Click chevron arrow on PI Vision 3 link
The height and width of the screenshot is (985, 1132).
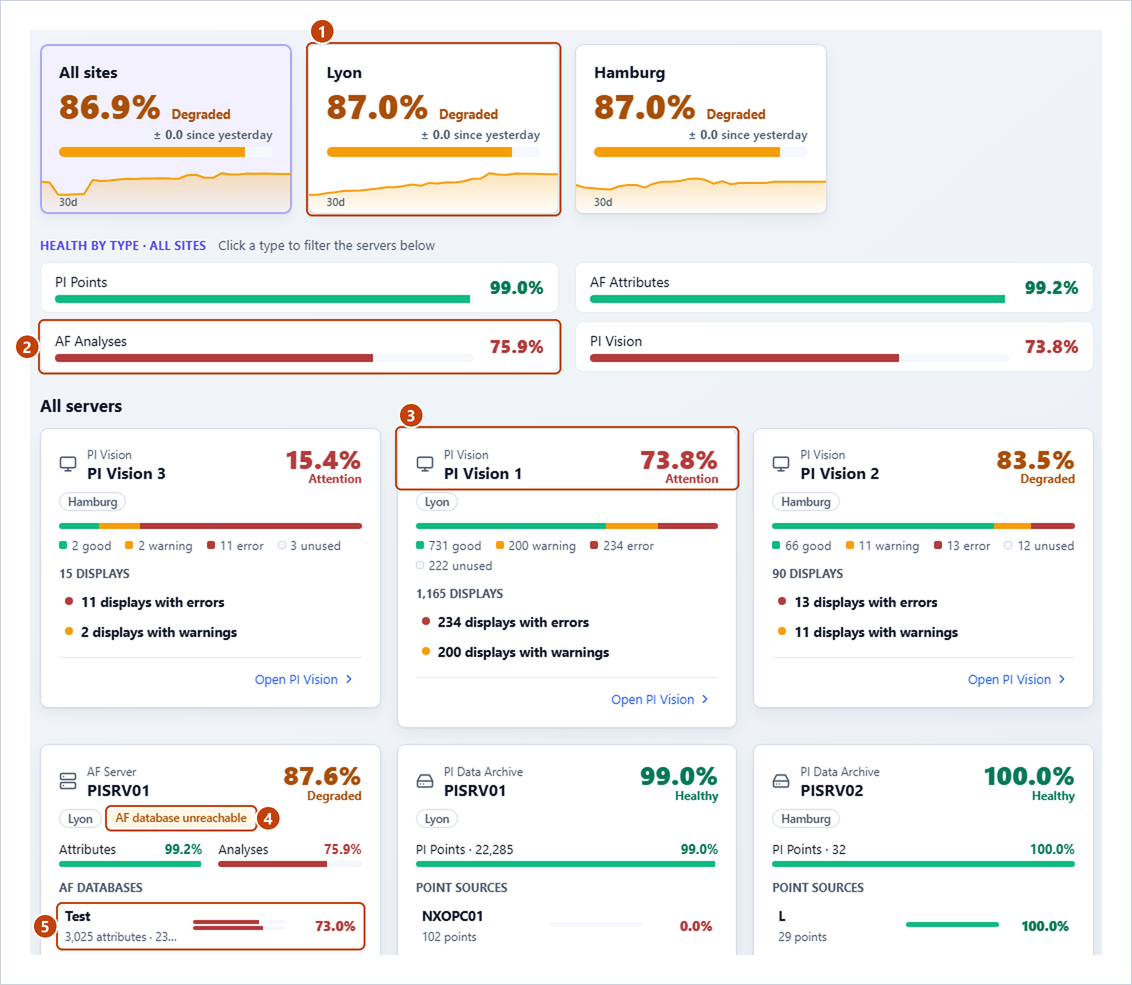click(349, 680)
